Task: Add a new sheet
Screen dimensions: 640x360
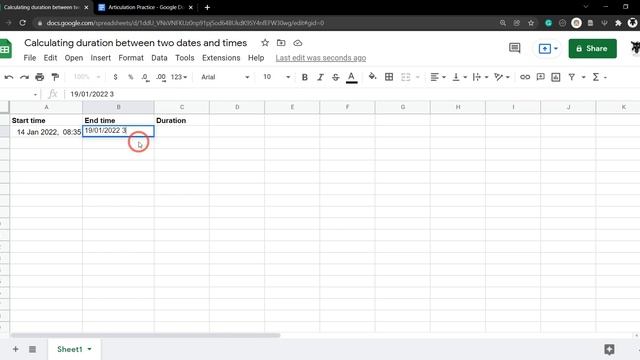Action: click(16, 349)
